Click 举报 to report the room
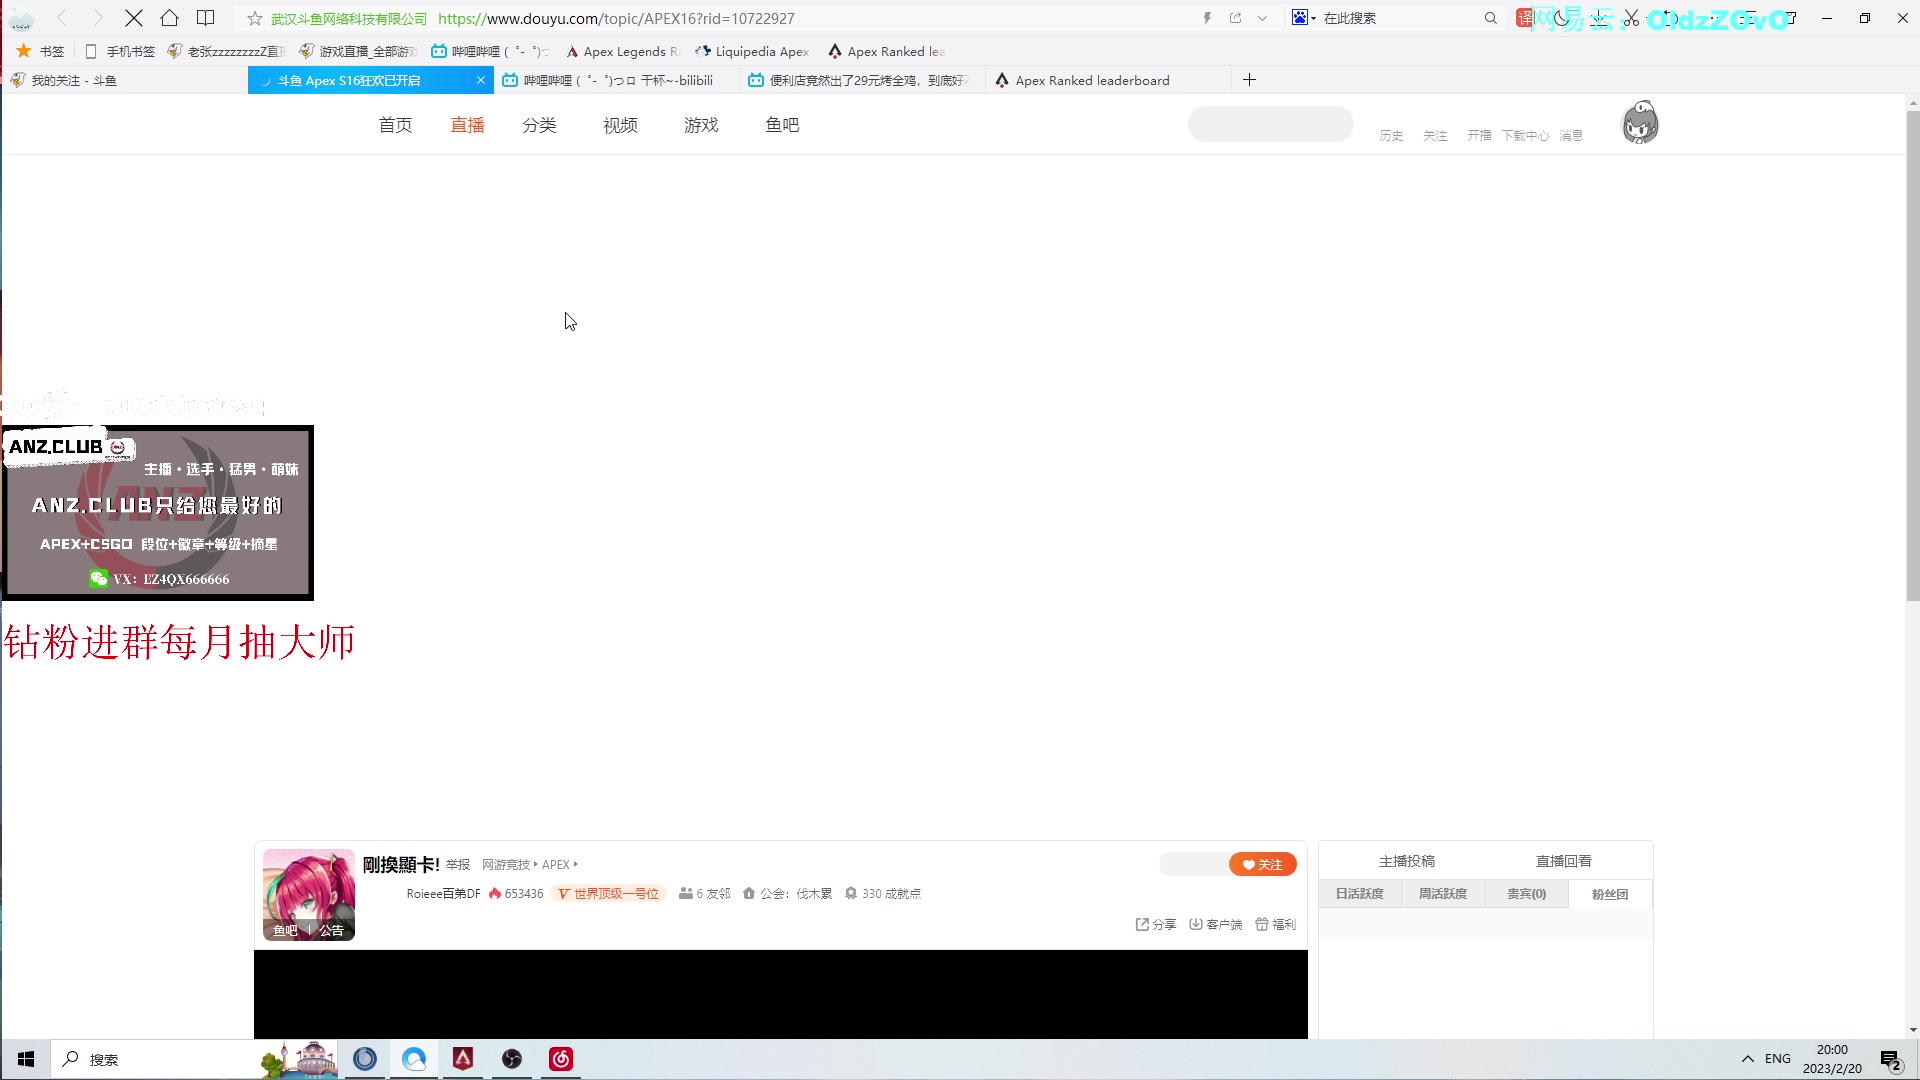Viewport: 1920px width, 1080px height. (x=458, y=865)
